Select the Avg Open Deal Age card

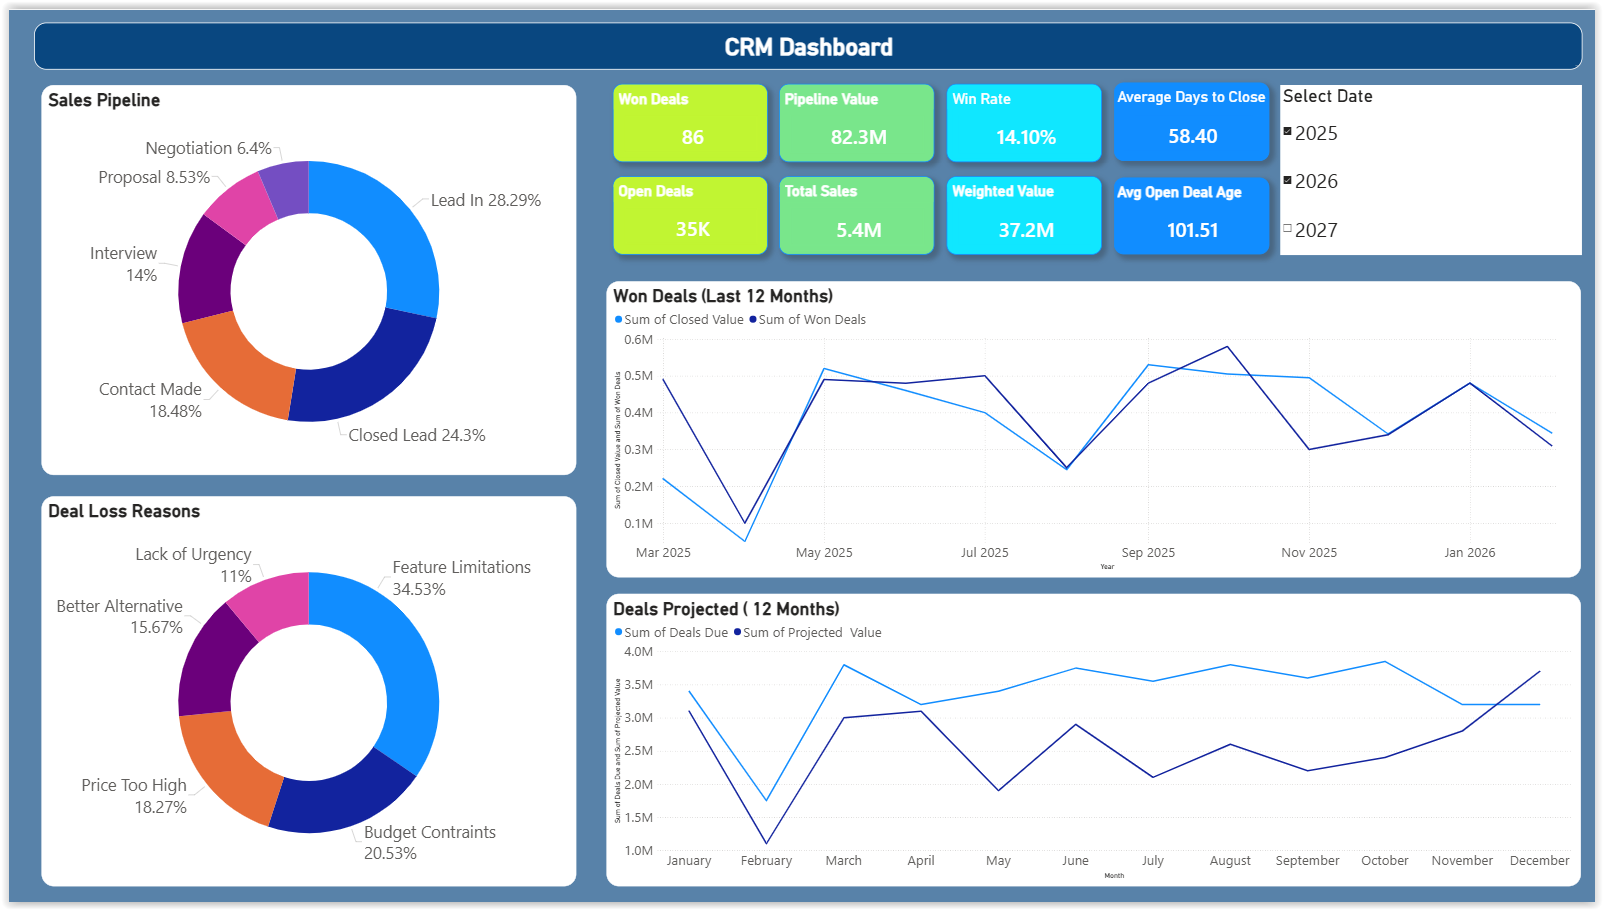1191,215
